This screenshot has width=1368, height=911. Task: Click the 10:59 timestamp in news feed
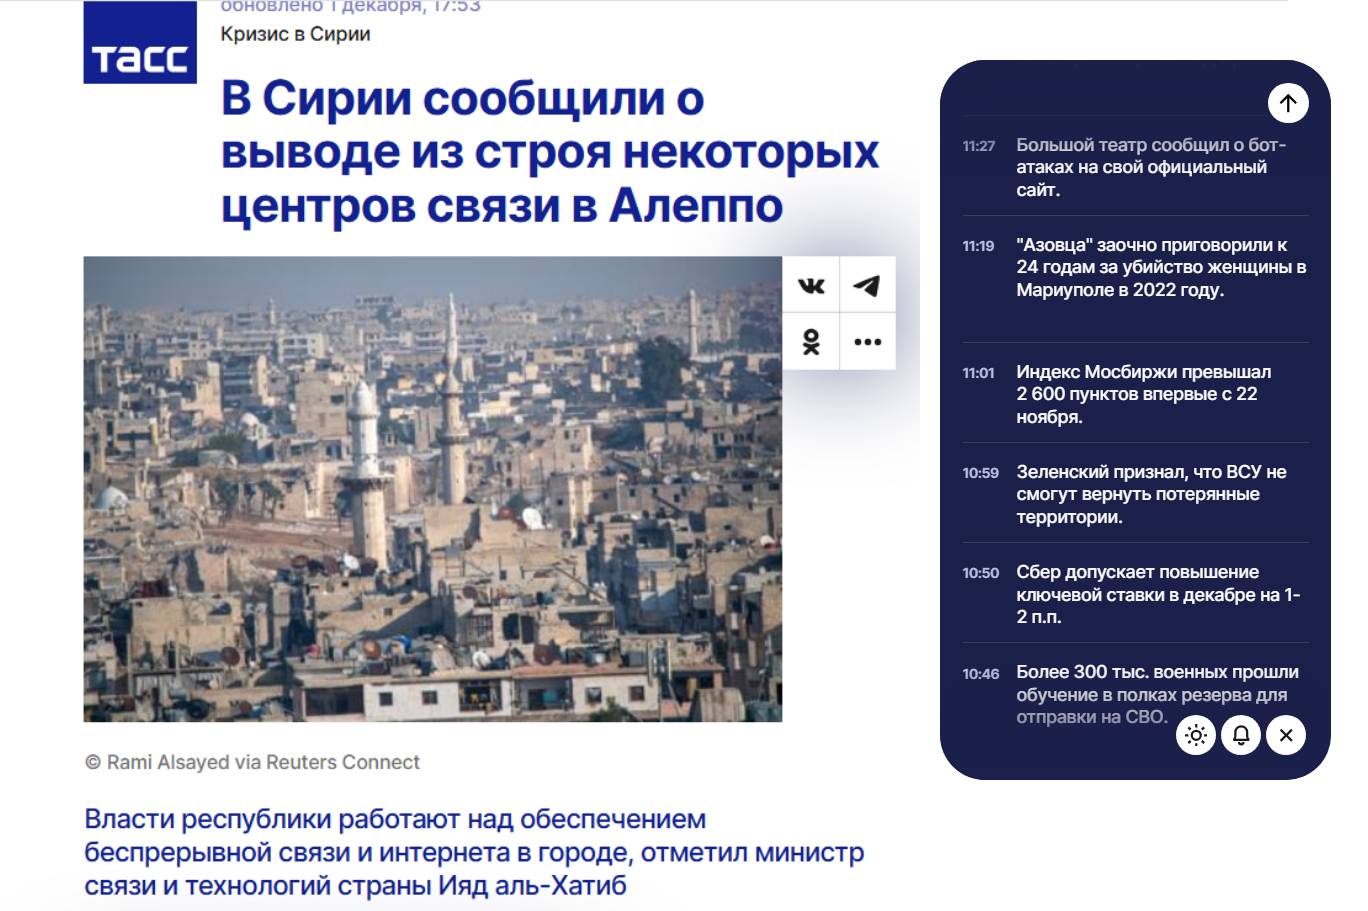[980, 473]
